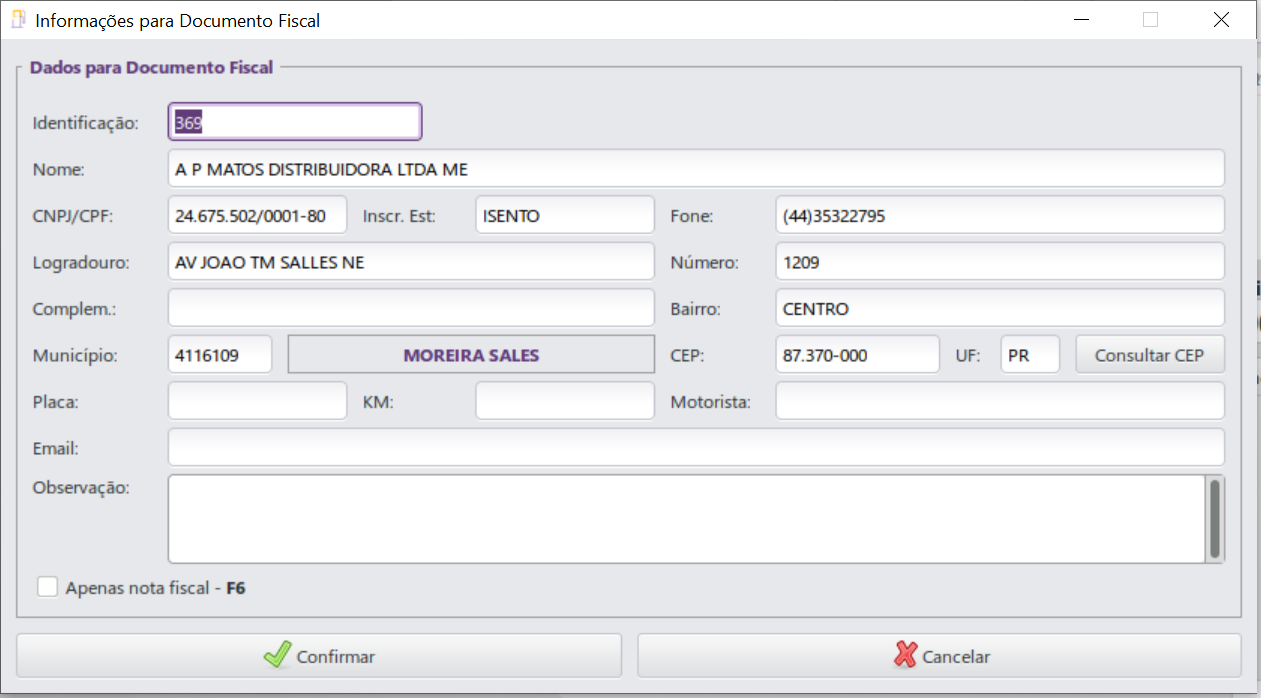Focus the Inscr. Est field showing ISENTO
1261x698 pixels.
[565, 215]
